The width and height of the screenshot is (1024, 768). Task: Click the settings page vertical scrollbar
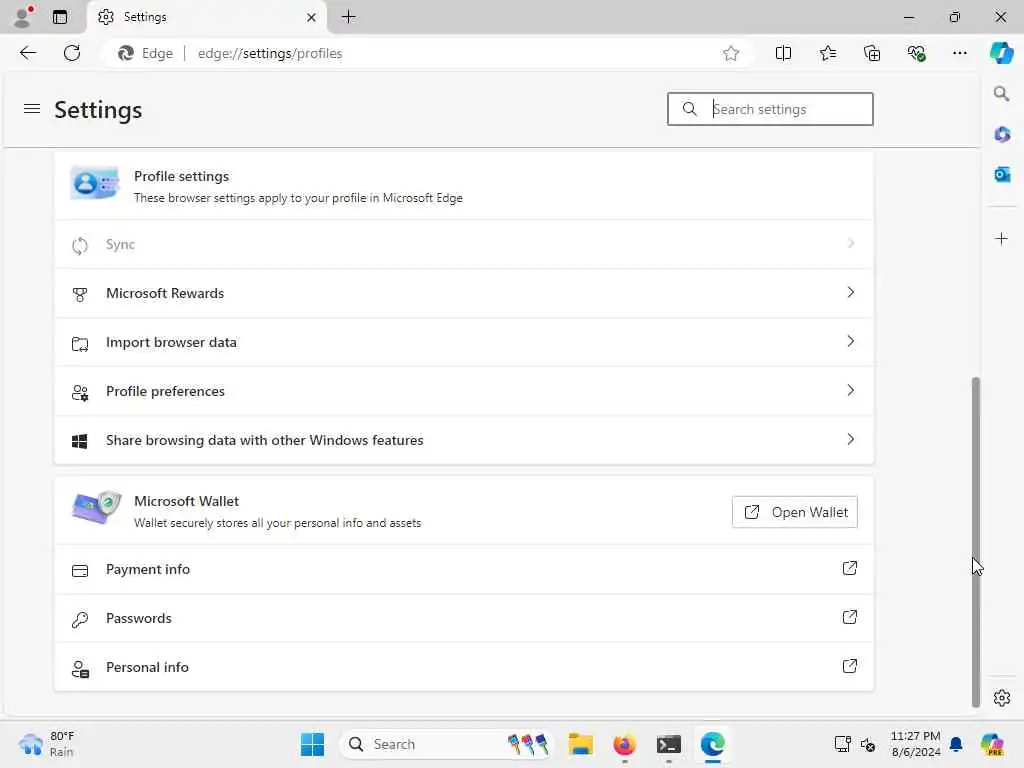(x=976, y=541)
